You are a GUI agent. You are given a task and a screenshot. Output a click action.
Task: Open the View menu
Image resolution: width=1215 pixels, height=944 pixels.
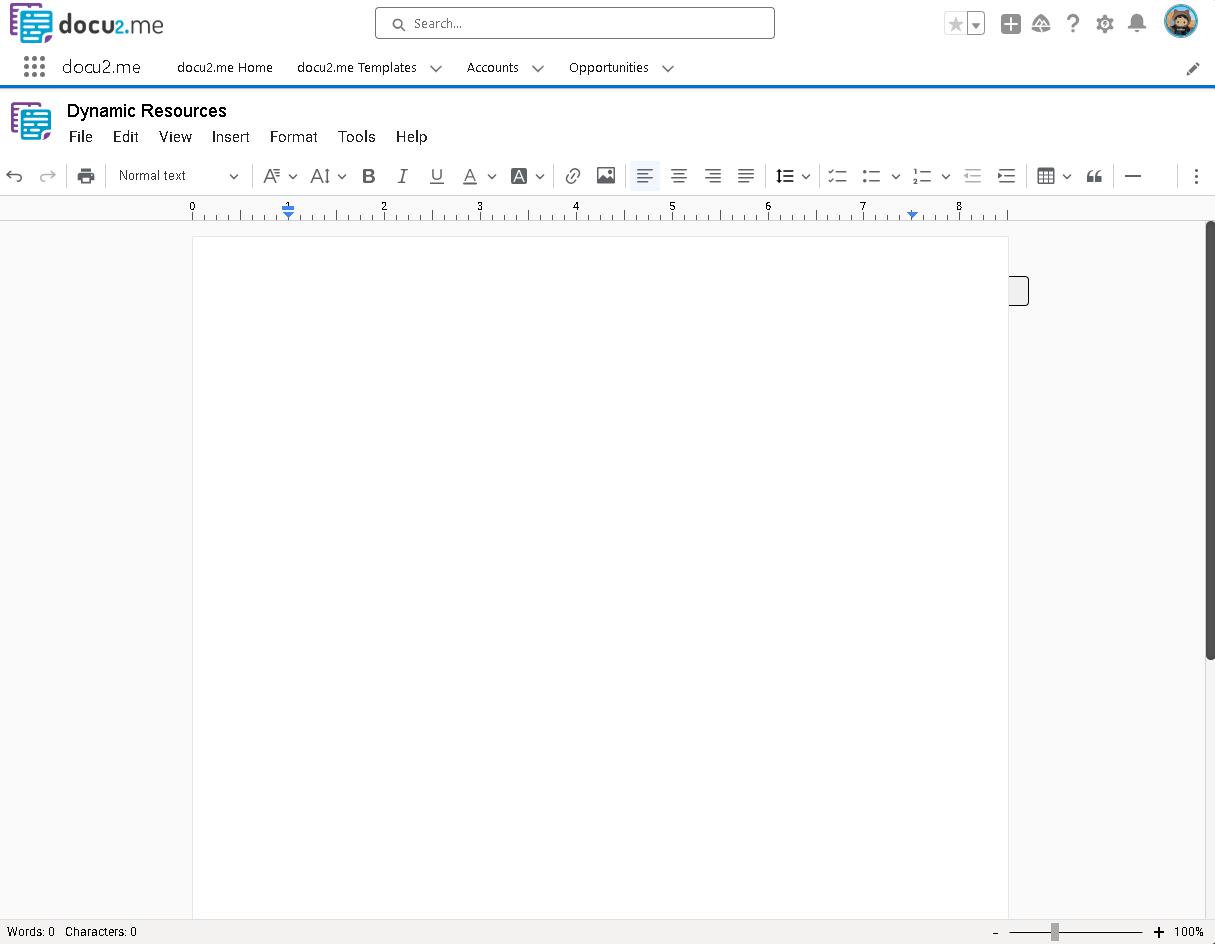pos(175,137)
